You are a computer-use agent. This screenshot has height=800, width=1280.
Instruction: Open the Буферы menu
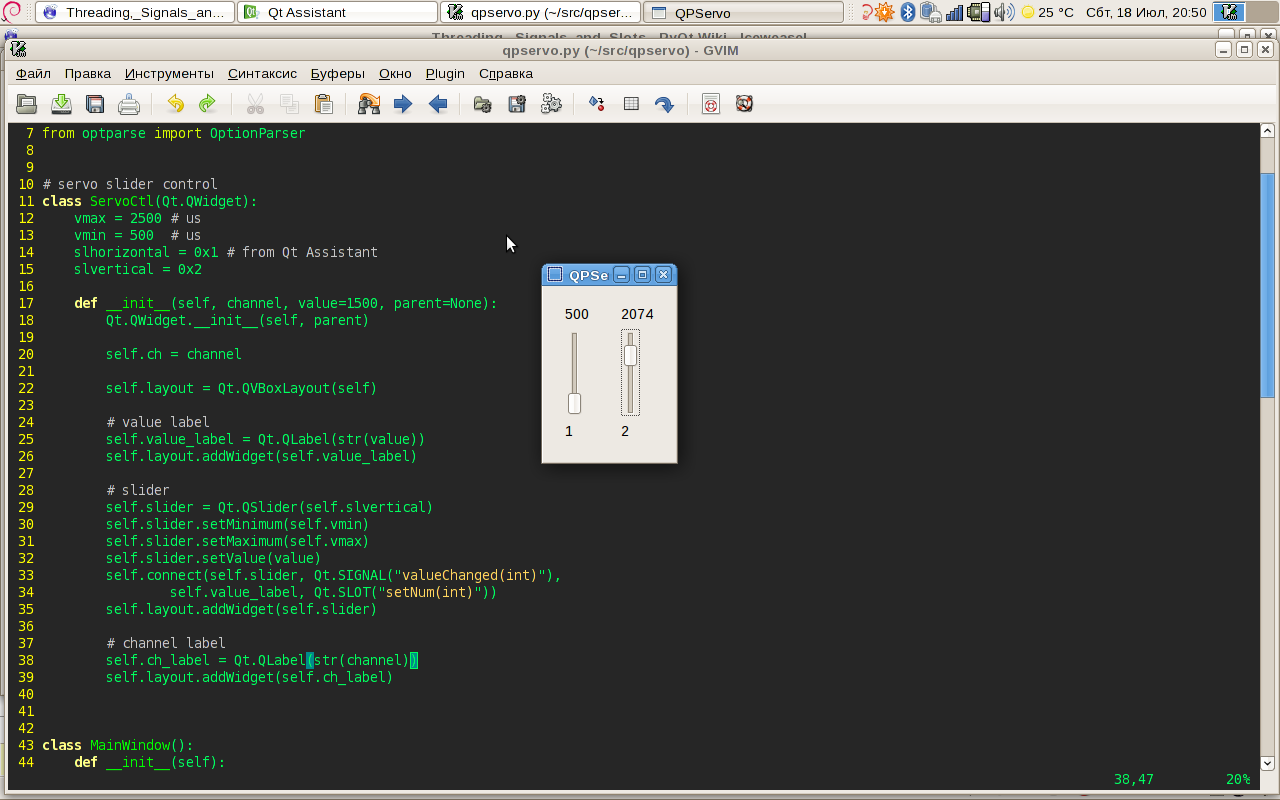pyautogui.click(x=337, y=73)
